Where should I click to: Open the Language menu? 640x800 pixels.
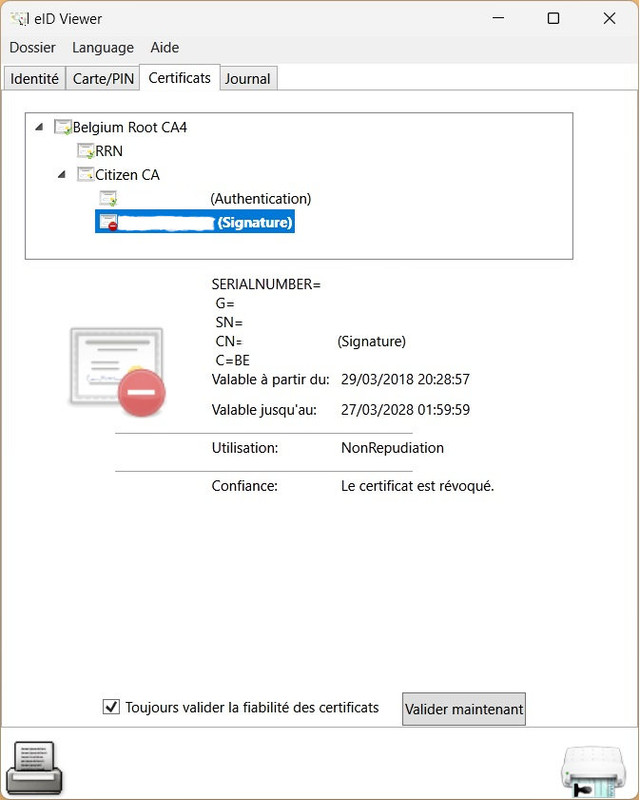coord(103,47)
